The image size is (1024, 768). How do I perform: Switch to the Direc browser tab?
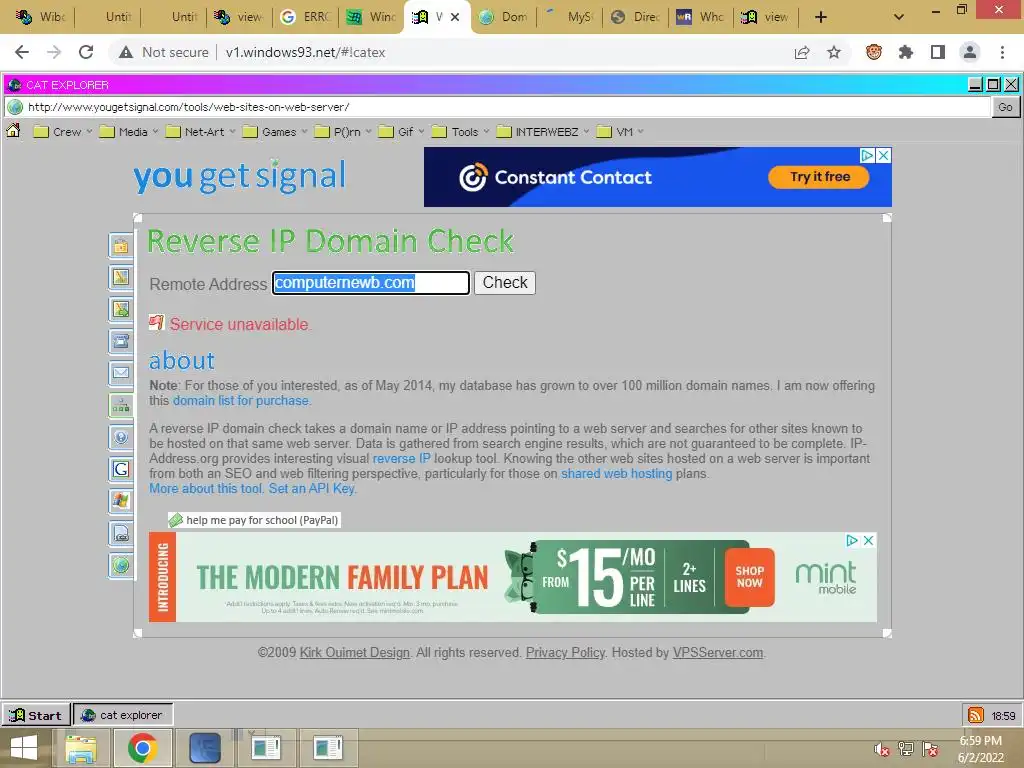[x=635, y=17]
